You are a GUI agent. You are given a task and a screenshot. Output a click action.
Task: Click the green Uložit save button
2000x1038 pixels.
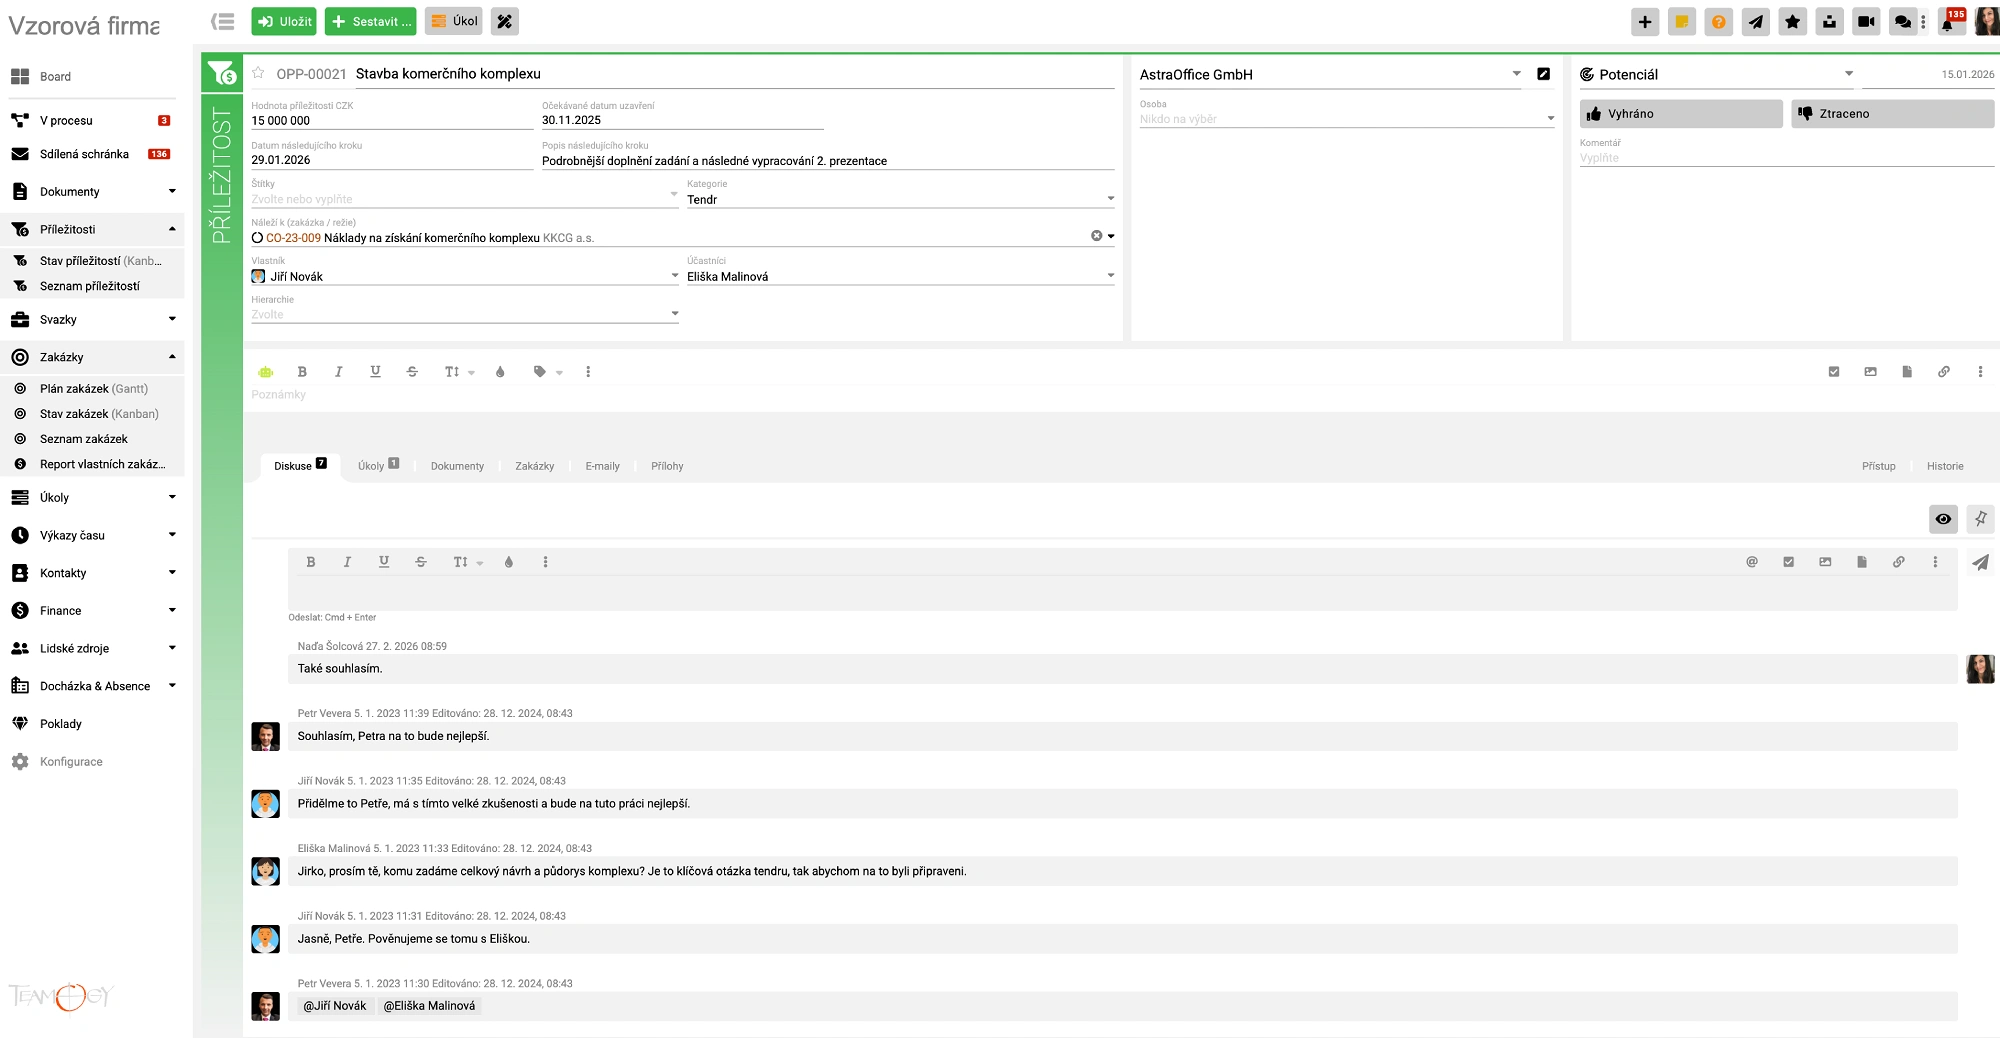click(x=284, y=21)
